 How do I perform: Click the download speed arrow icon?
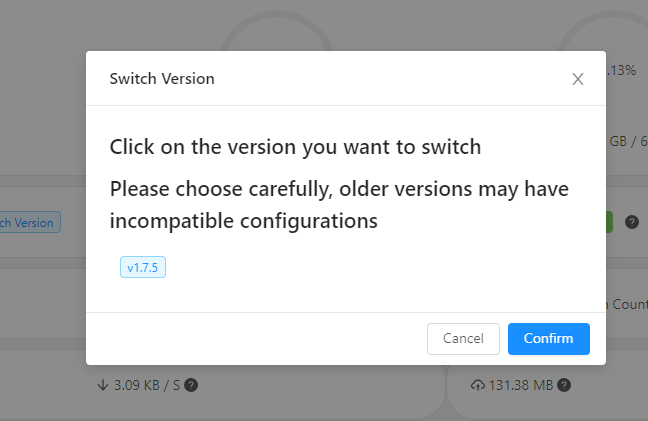click(x=102, y=385)
